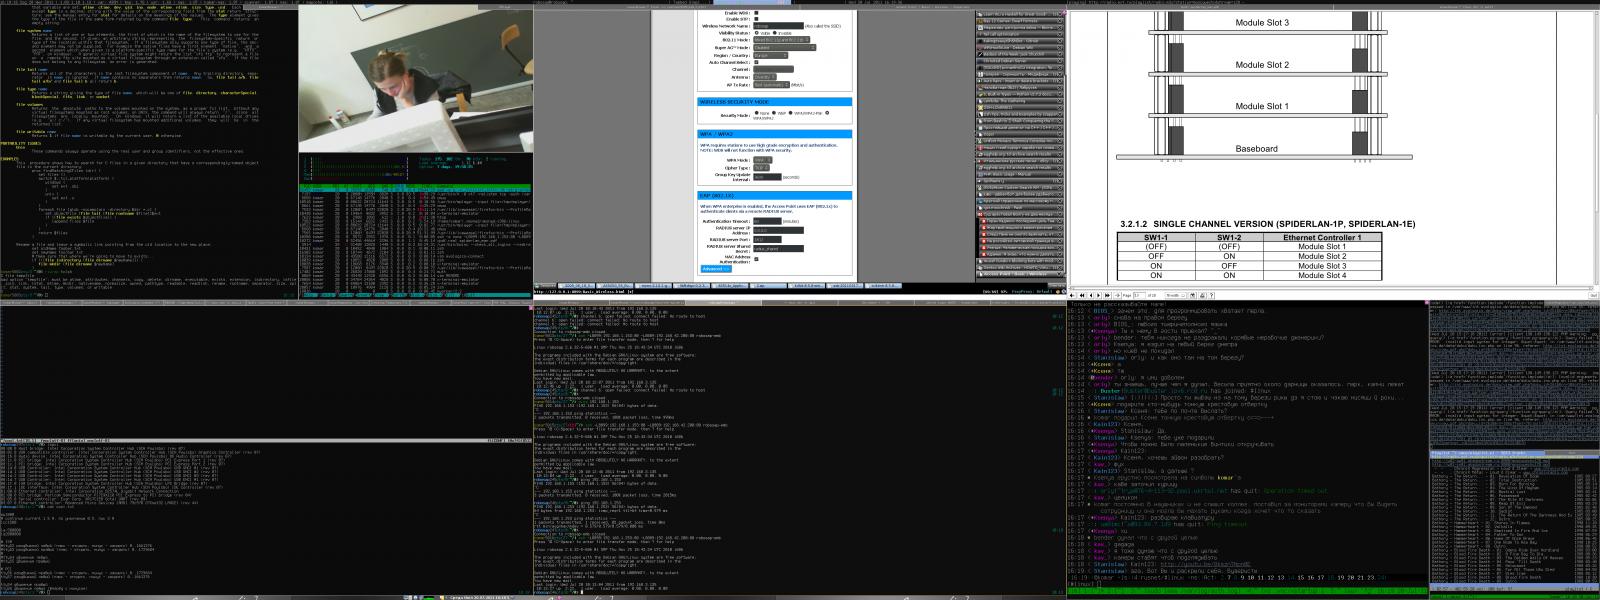This screenshot has height=600, width=1600.
Task: Open the about/help question mark in PDF viewer
Action: [1213, 295]
